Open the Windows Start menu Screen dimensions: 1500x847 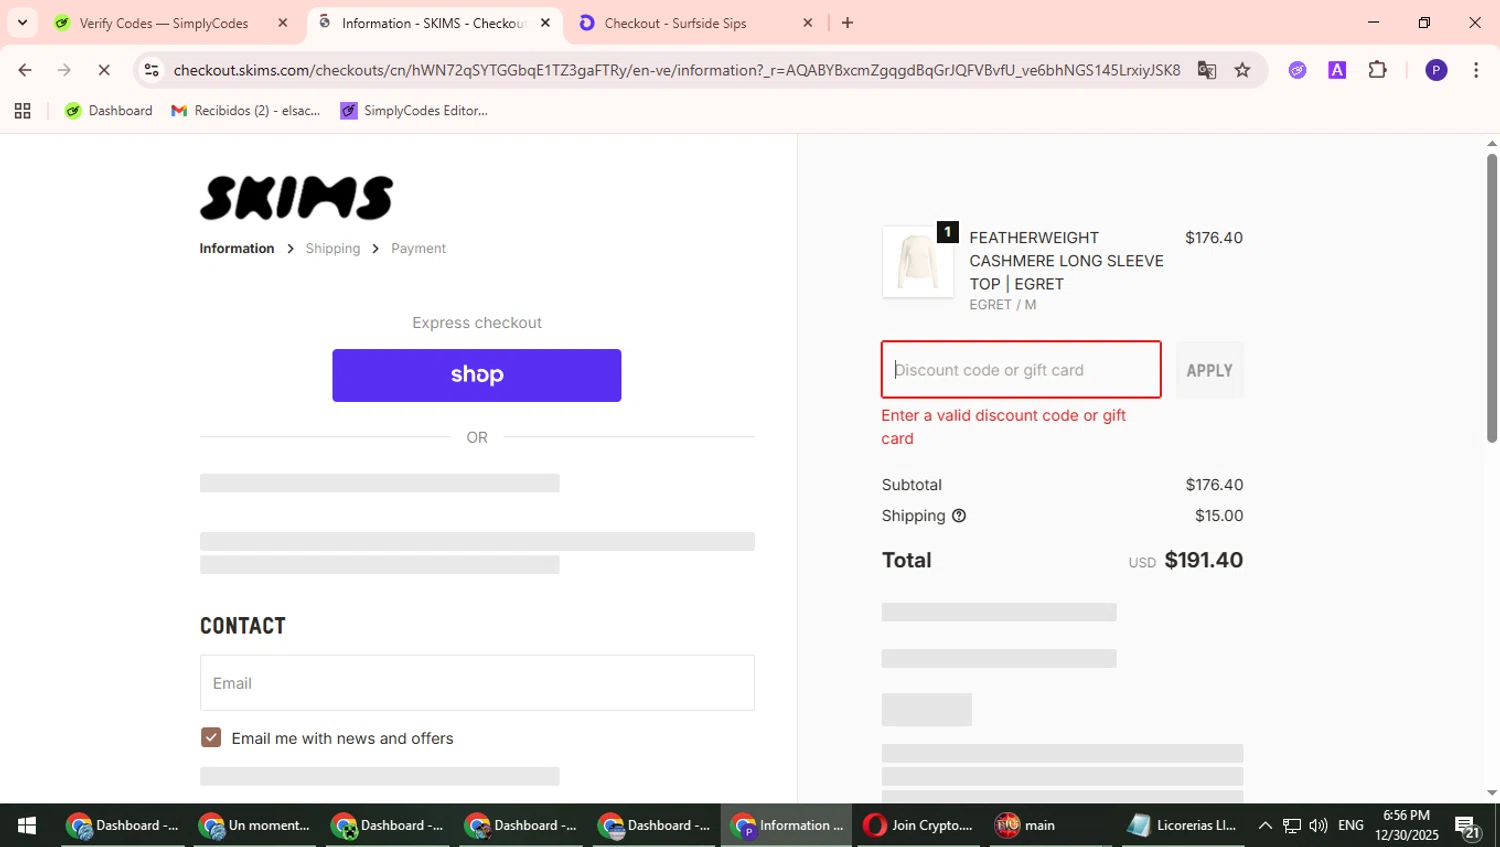point(27,826)
